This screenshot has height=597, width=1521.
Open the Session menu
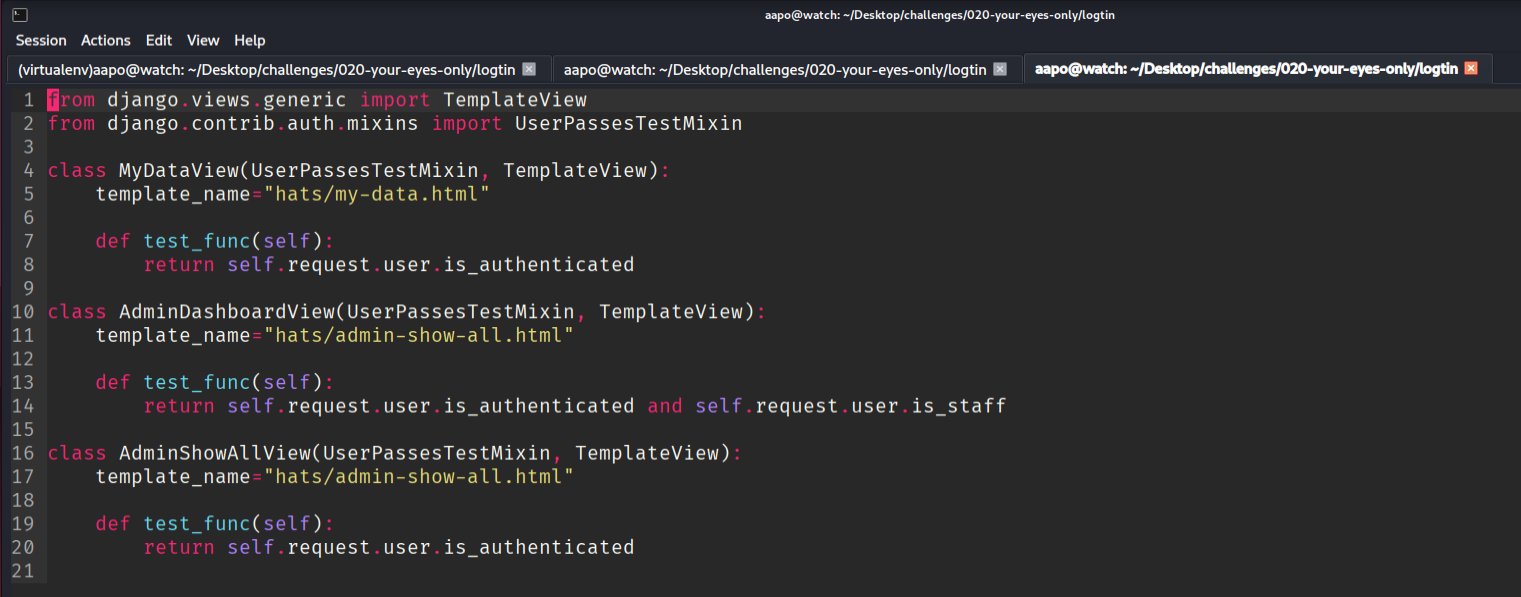click(x=41, y=40)
